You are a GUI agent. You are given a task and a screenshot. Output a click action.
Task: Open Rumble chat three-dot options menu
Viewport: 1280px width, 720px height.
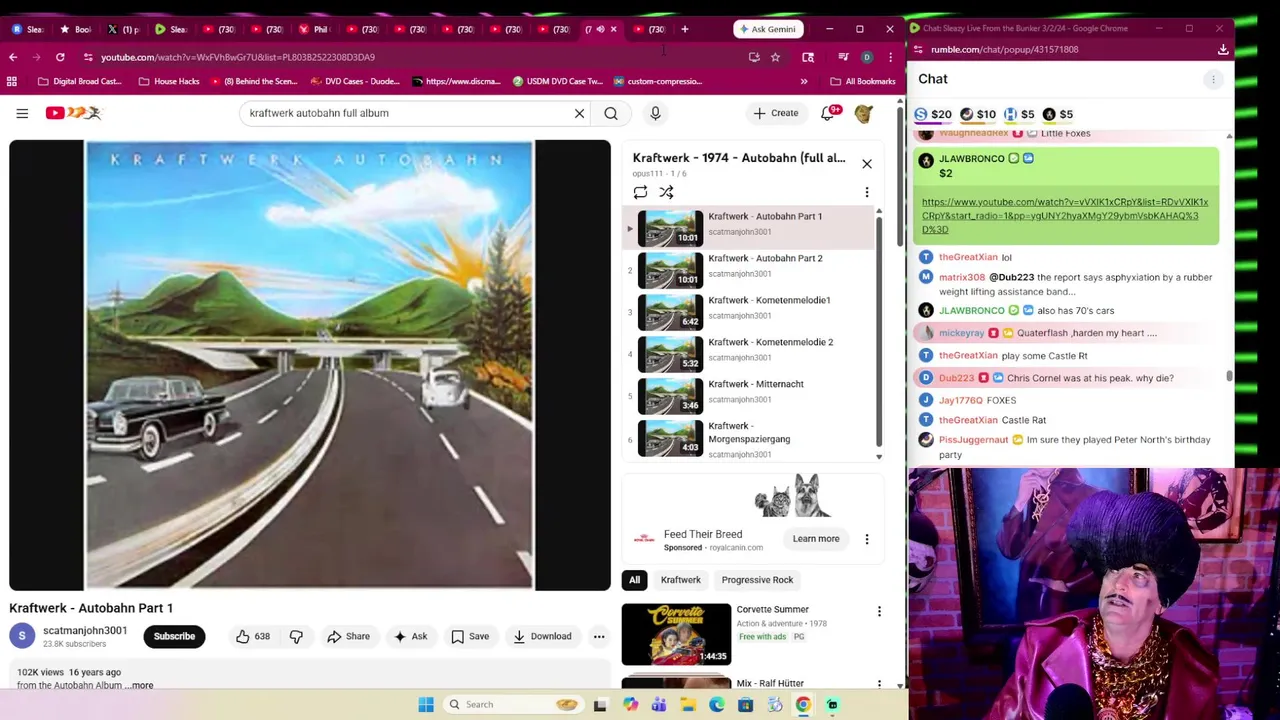click(x=1213, y=79)
